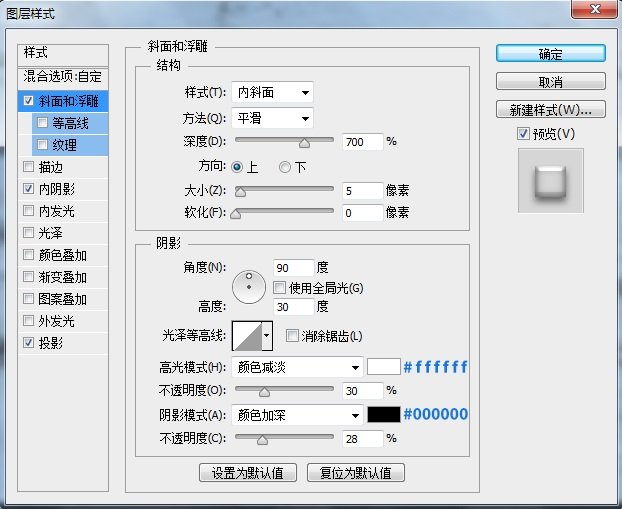
Task: Open the 阴影模式 dropdown showing 颜色加深
Action: (x=297, y=415)
